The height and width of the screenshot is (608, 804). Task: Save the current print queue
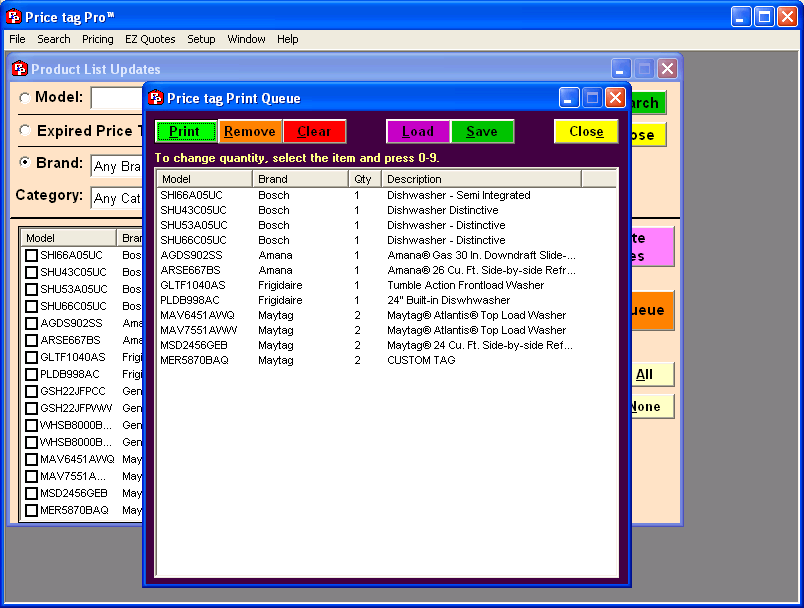(482, 131)
